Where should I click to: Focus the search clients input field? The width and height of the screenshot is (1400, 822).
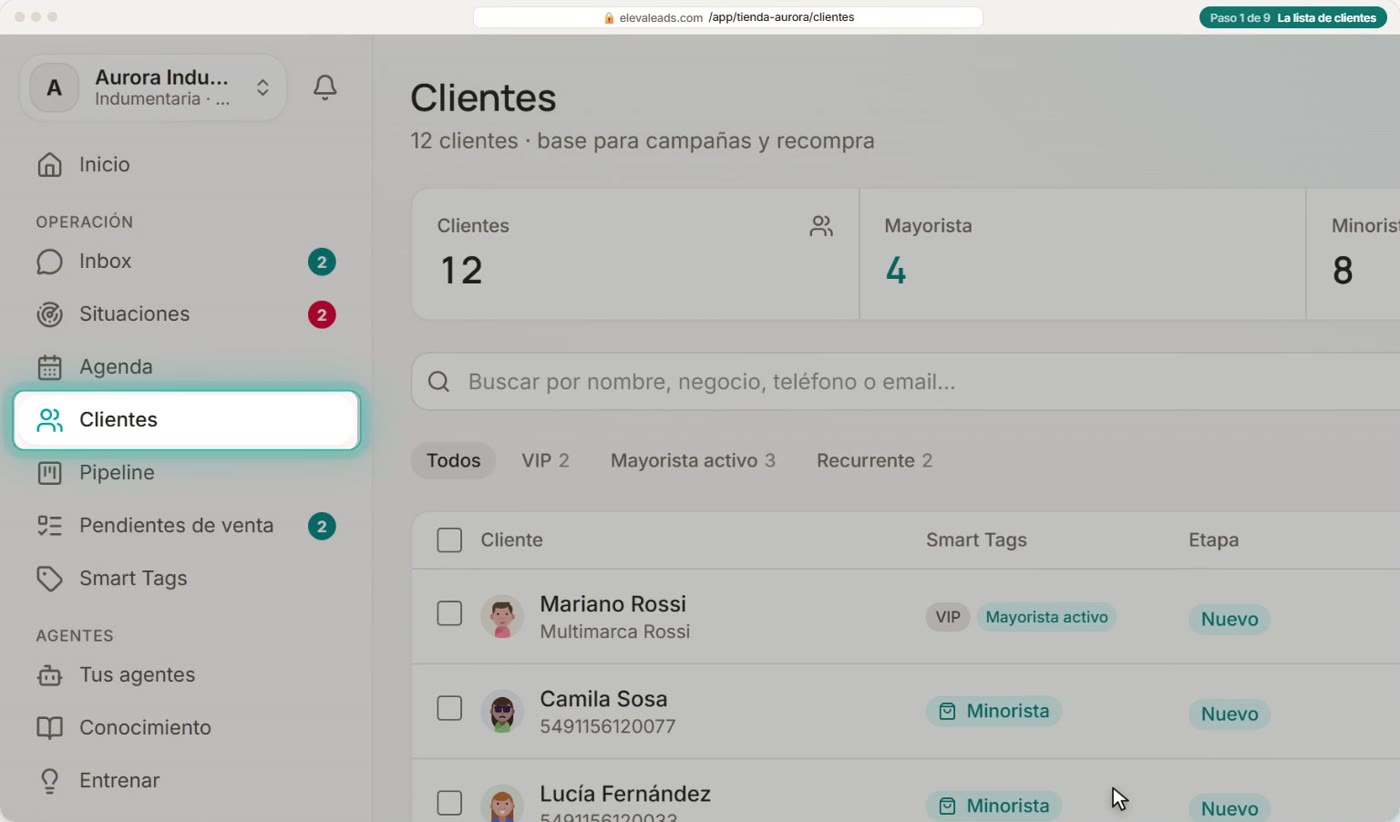[905, 382]
